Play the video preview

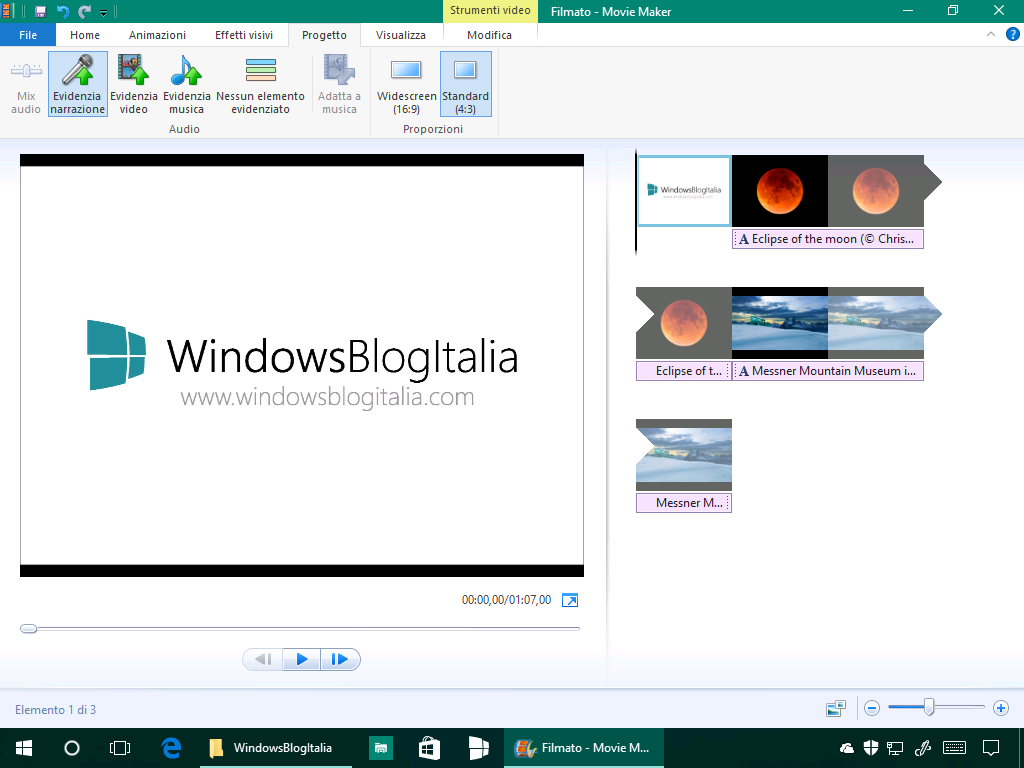coord(302,659)
